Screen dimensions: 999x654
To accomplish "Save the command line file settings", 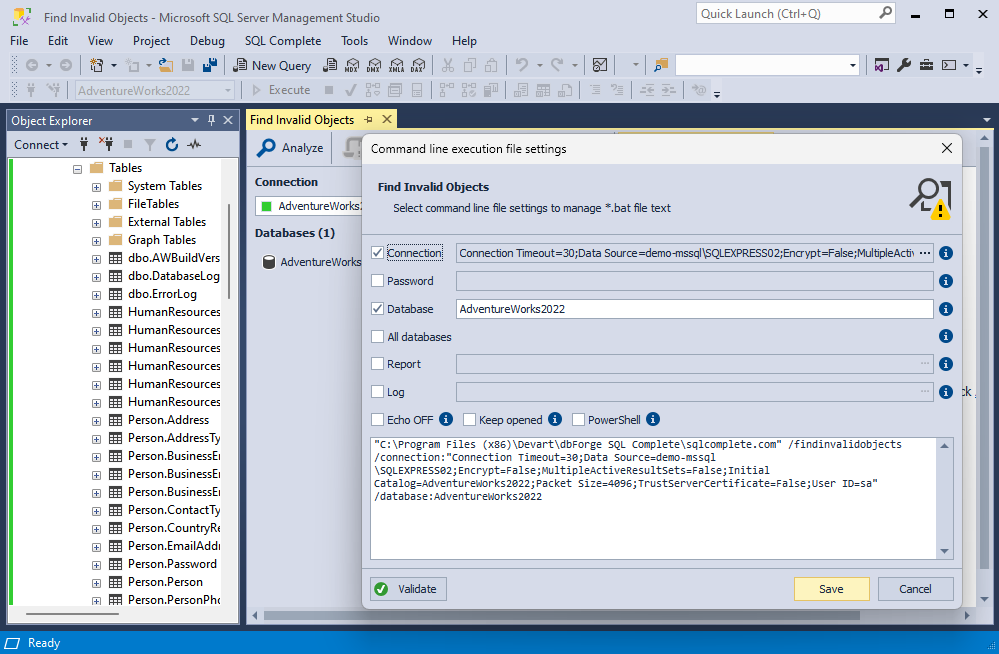I will (x=831, y=588).
